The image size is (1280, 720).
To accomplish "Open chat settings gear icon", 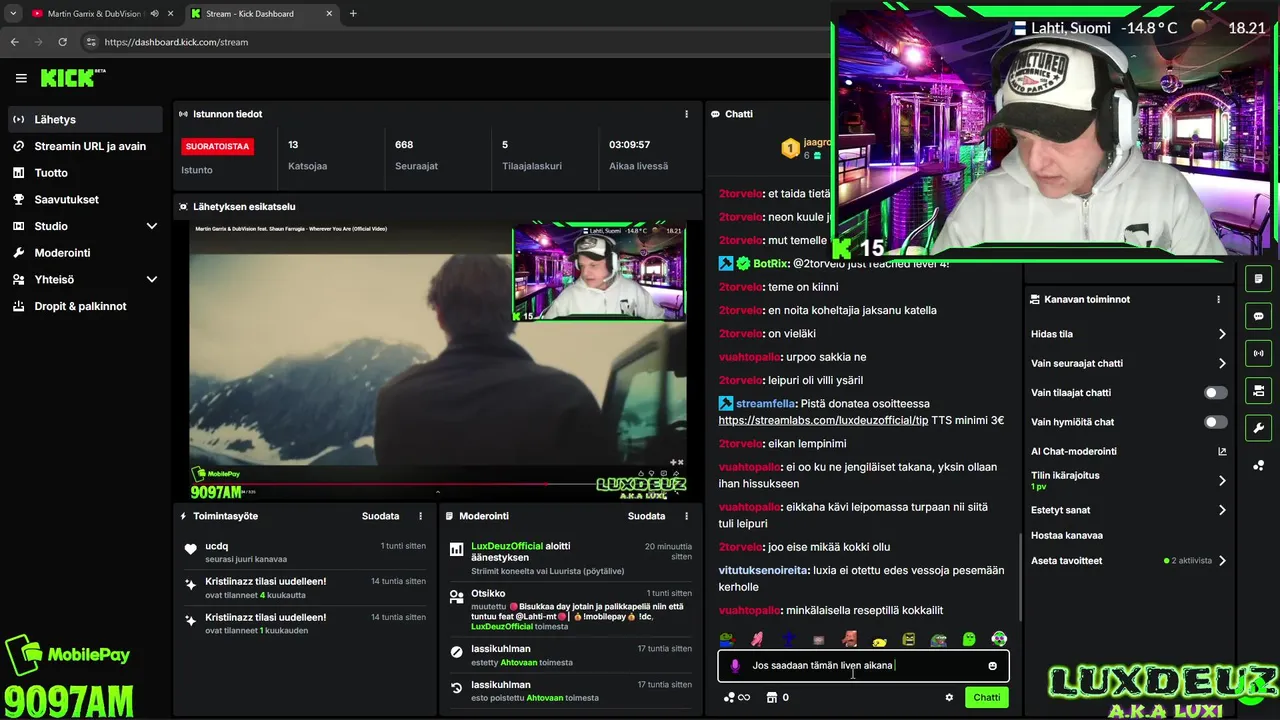I will 949,697.
